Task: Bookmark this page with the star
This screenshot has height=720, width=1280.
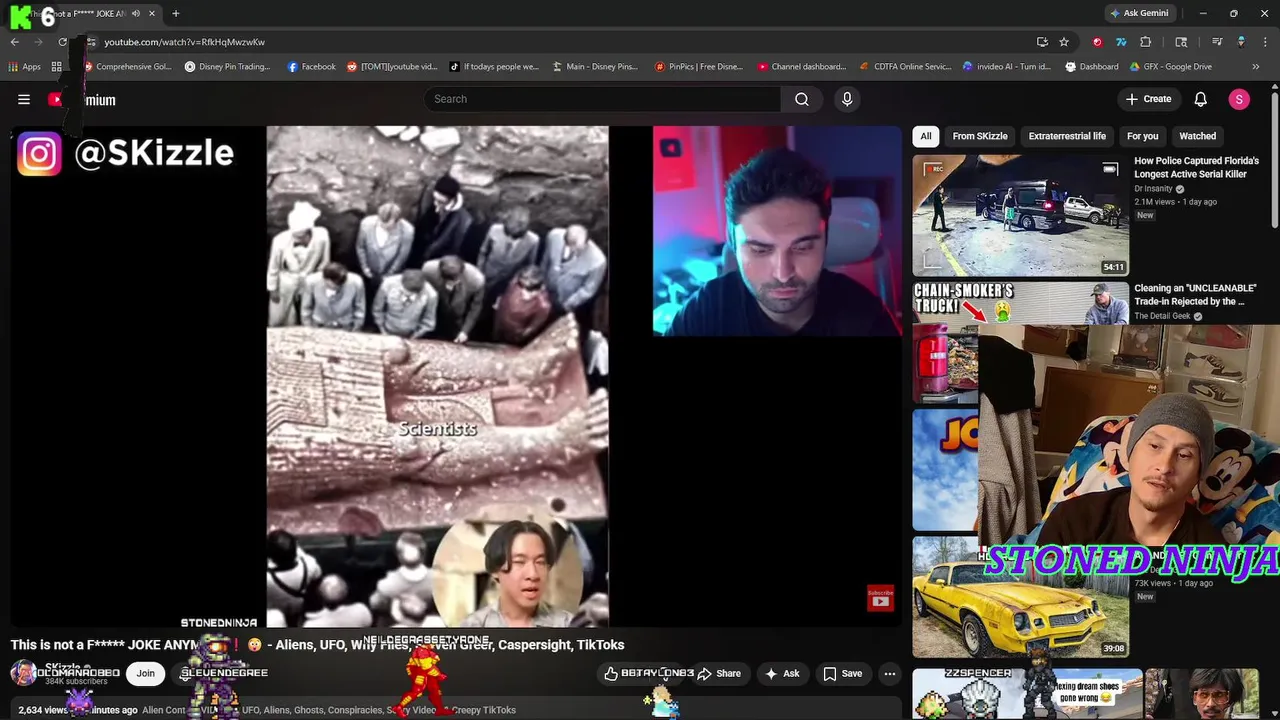Action: coord(1064,42)
